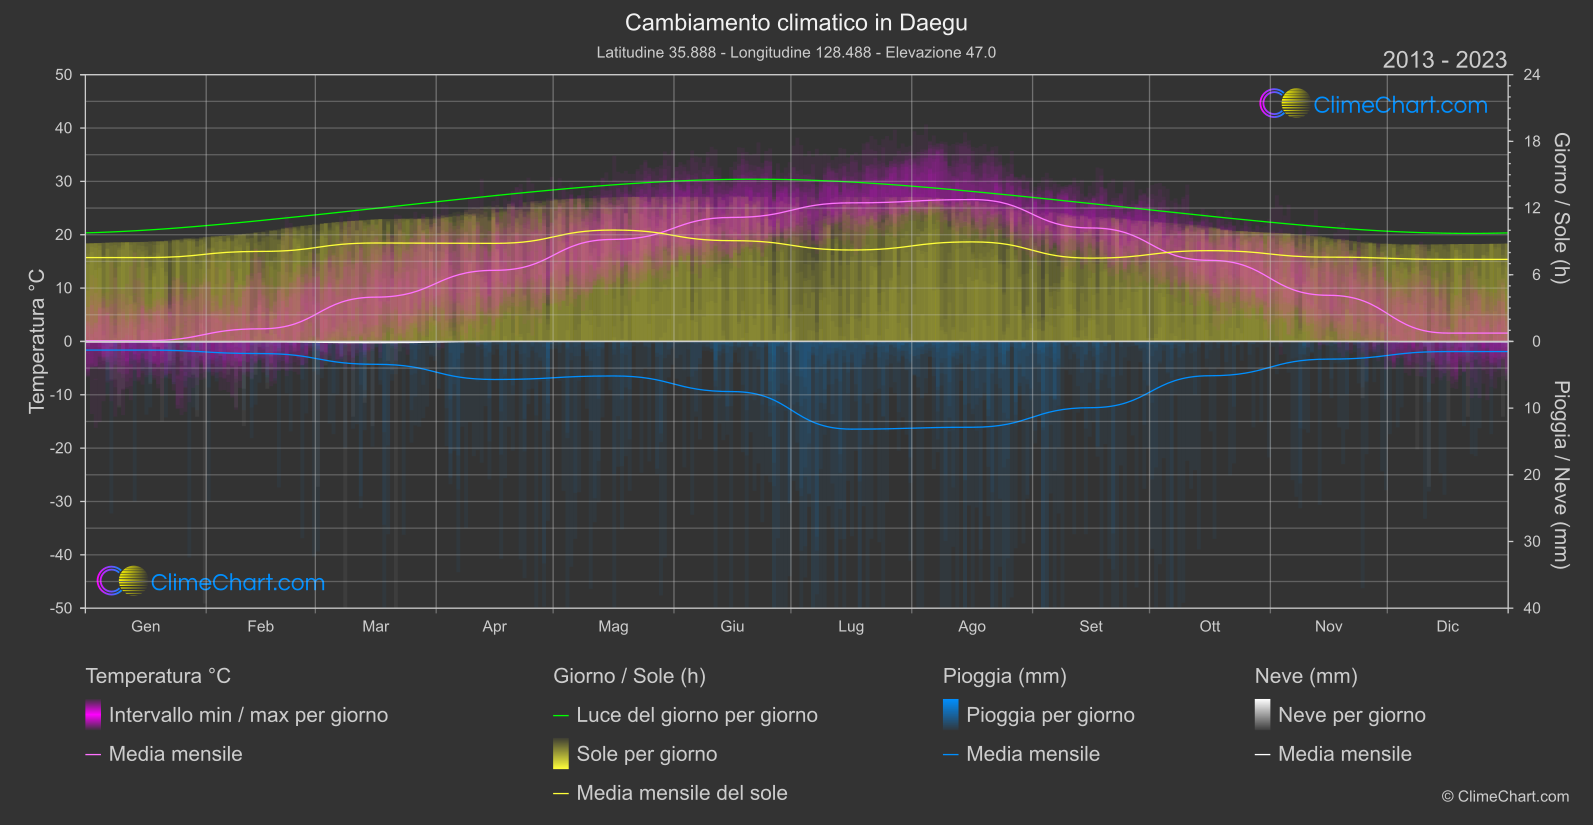Open ClimeChart.com link at top right
The width and height of the screenshot is (1593, 825).
[x=1400, y=105]
